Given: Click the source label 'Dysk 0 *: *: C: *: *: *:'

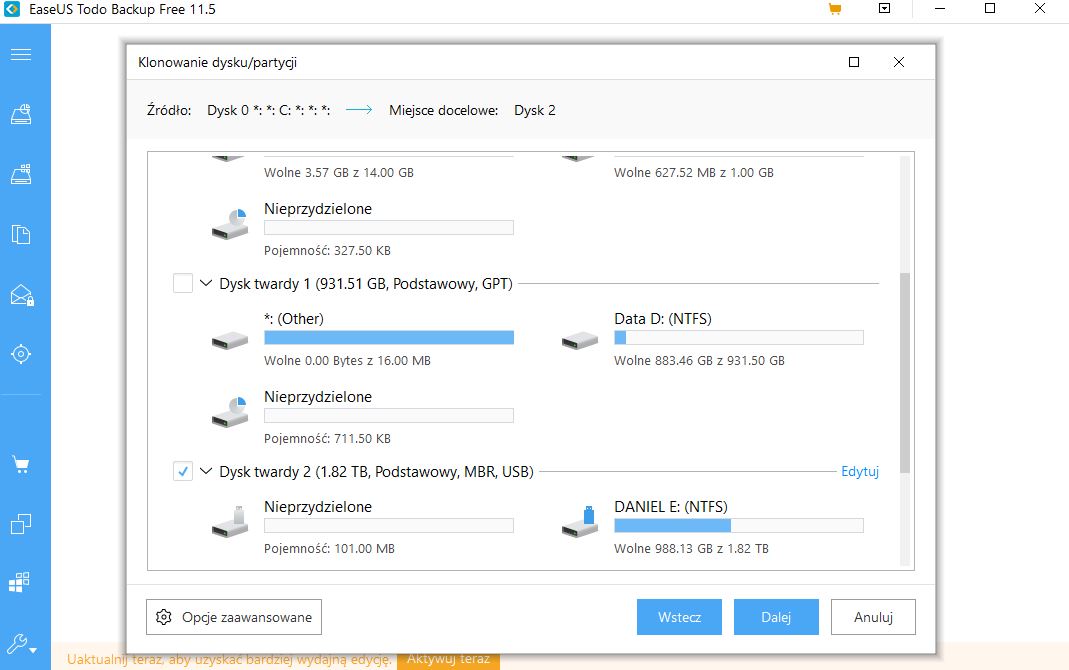Looking at the screenshot, I should (269, 110).
